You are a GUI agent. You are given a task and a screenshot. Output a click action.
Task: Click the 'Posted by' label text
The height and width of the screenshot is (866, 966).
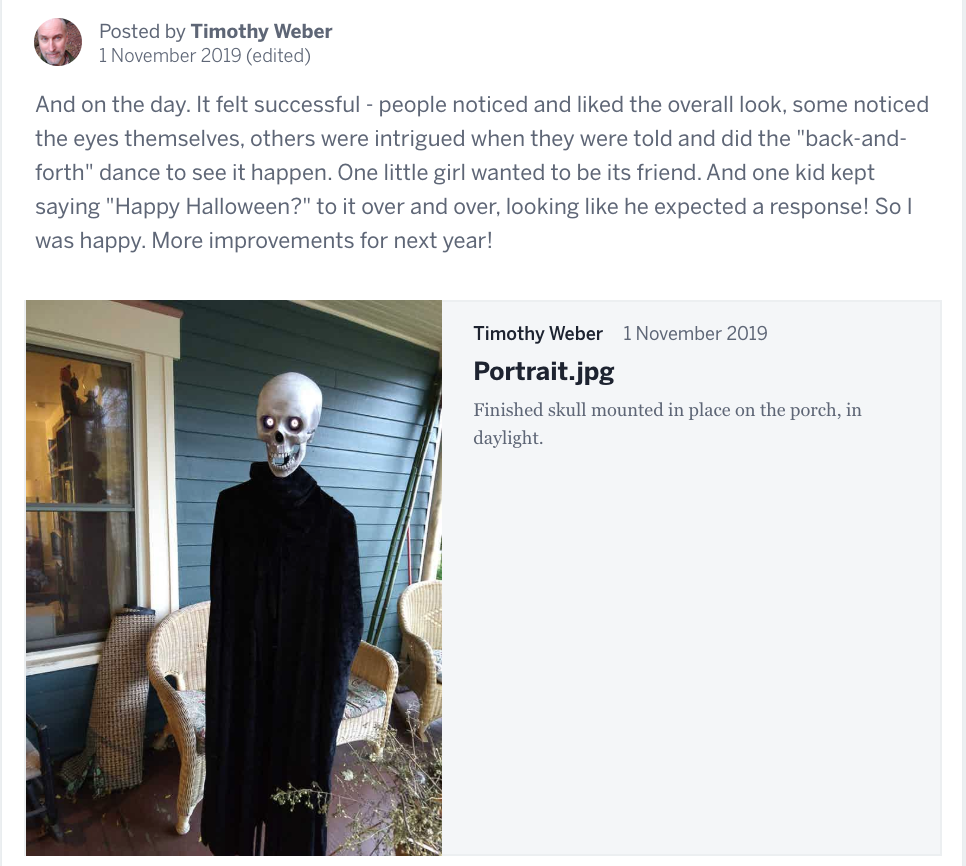(x=142, y=31)
